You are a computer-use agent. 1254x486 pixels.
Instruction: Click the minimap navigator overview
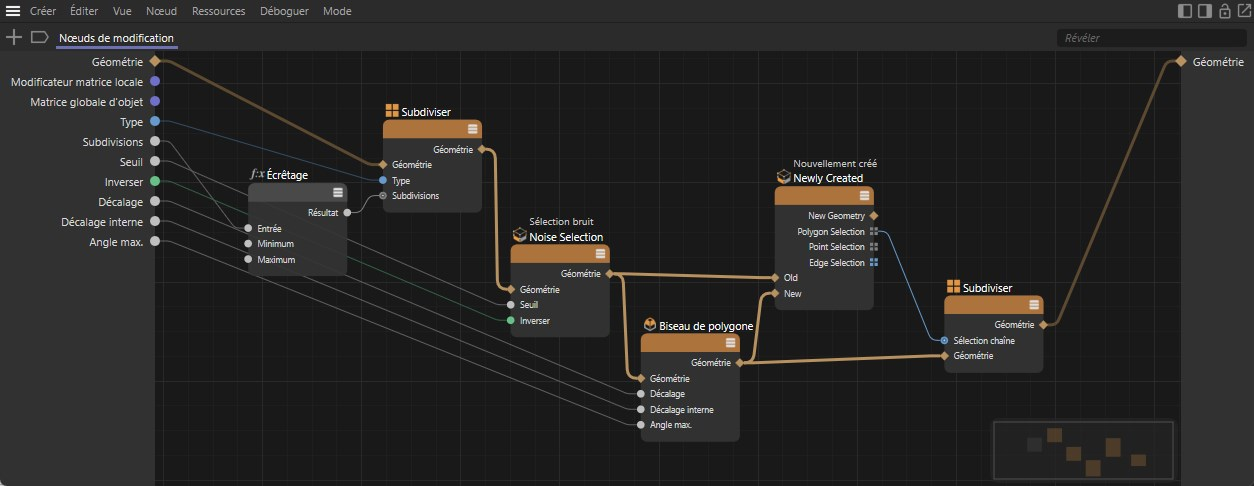[x=1083, y=450]
